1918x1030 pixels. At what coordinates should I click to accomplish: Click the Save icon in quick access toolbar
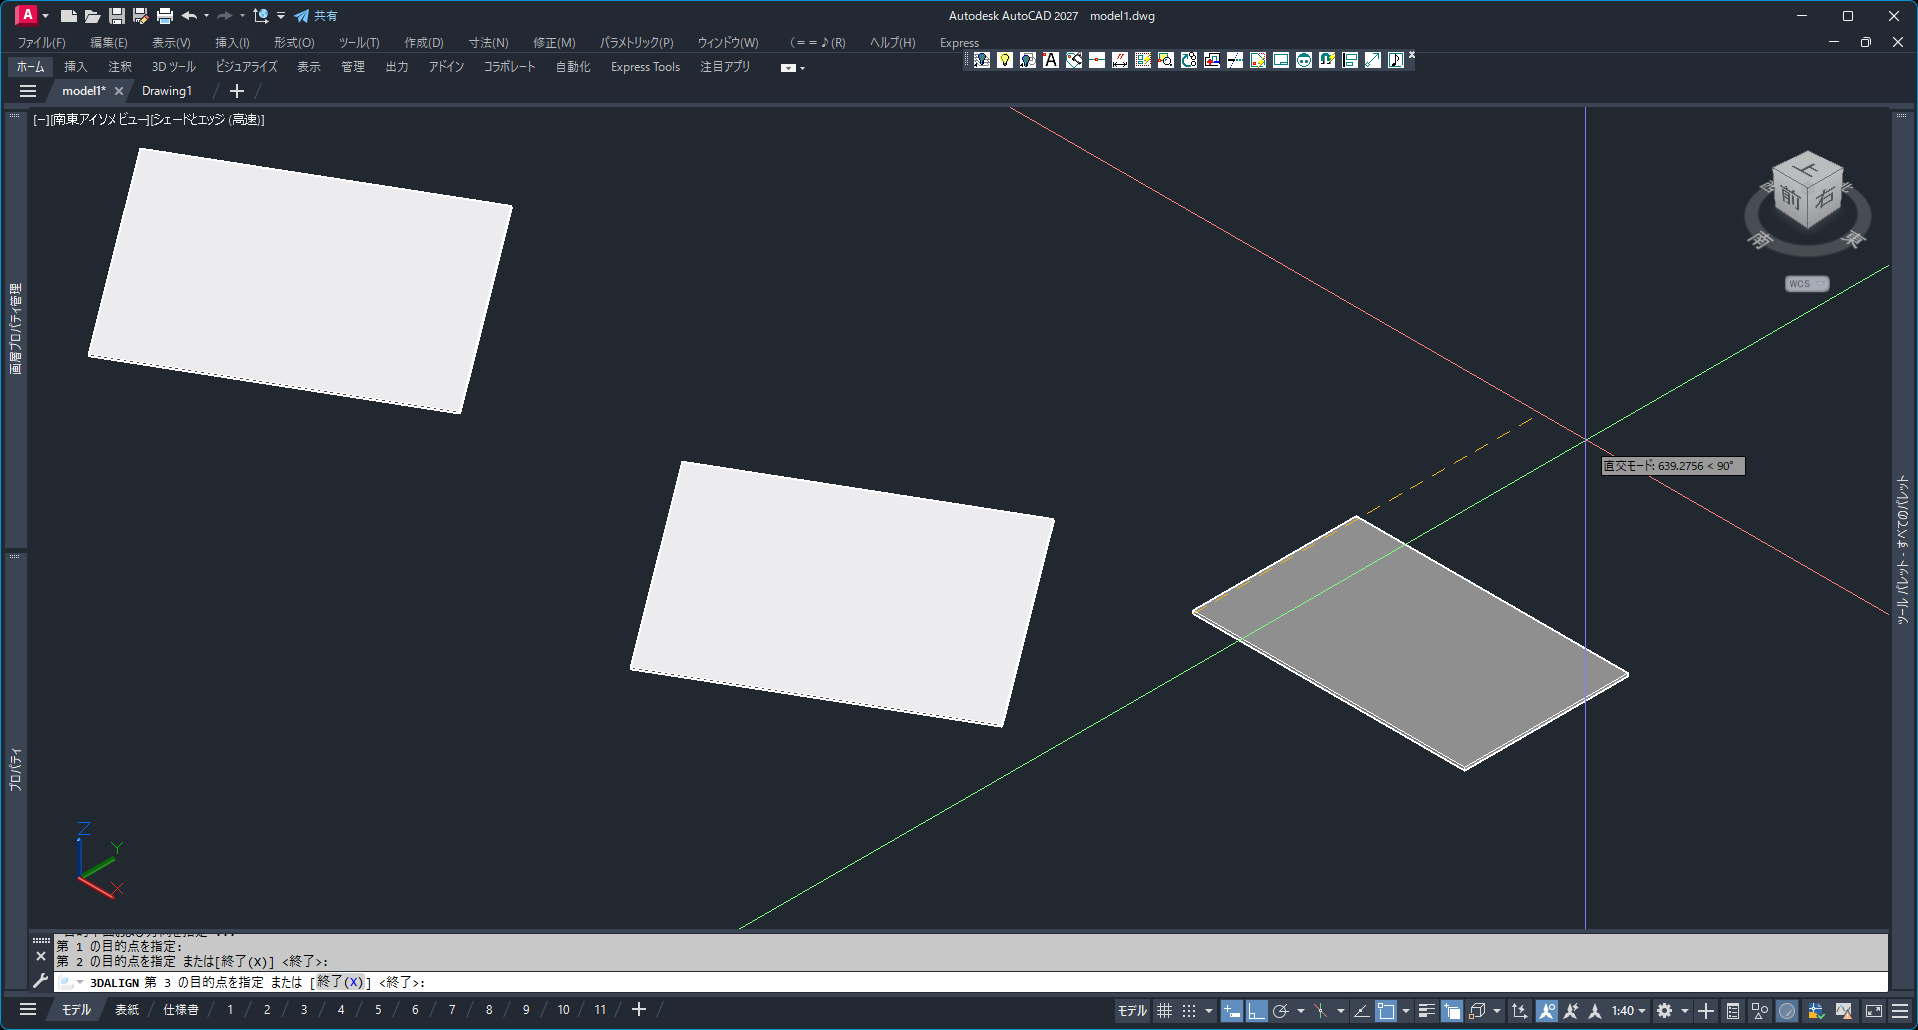pyautogui.click(x=117, y=16)
